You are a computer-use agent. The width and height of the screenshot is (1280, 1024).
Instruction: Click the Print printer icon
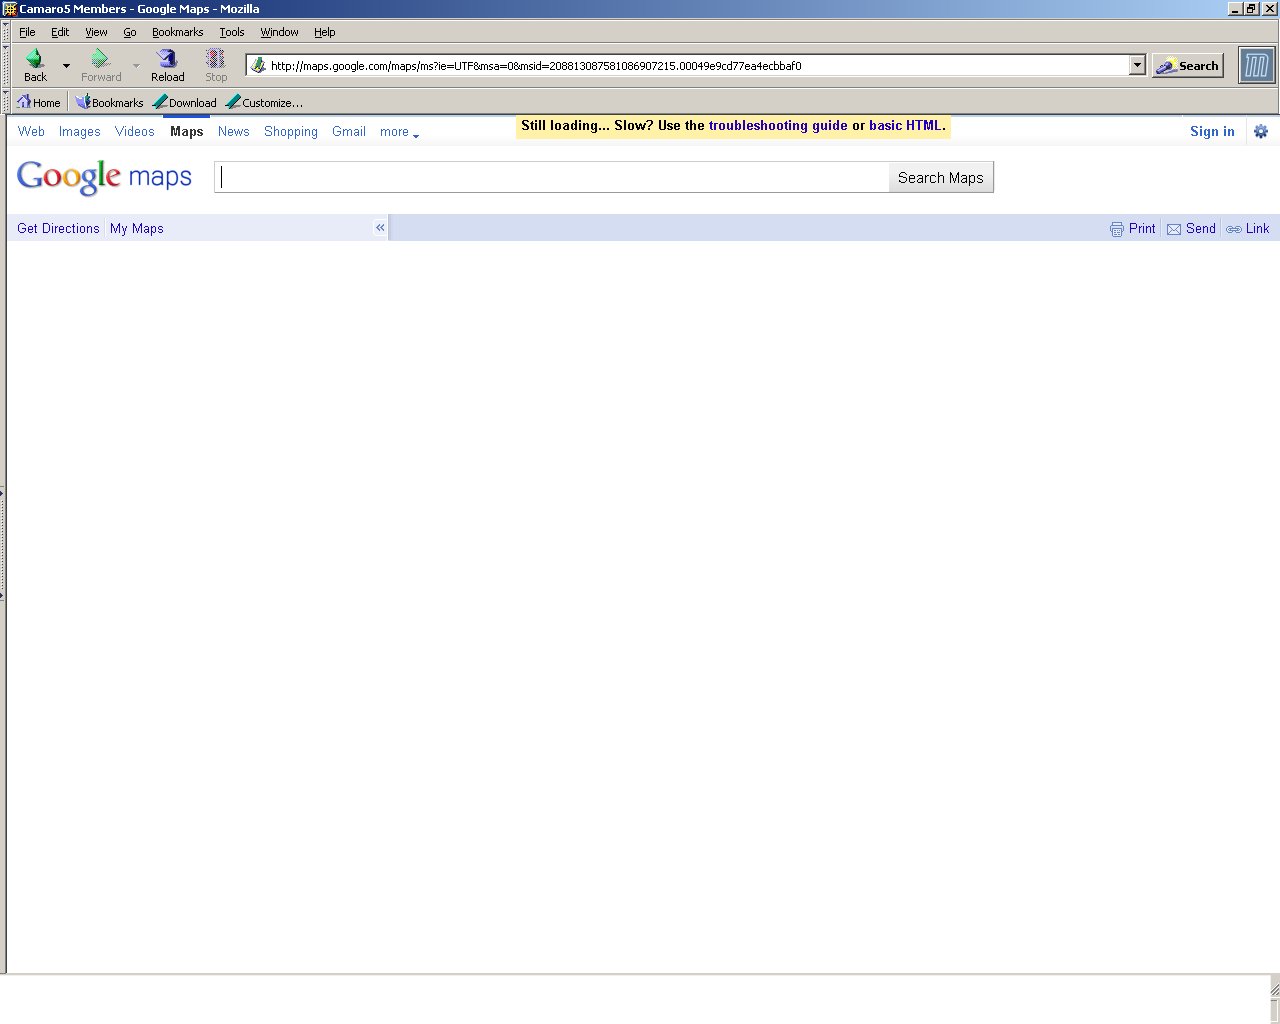[x=1116, y=229]
